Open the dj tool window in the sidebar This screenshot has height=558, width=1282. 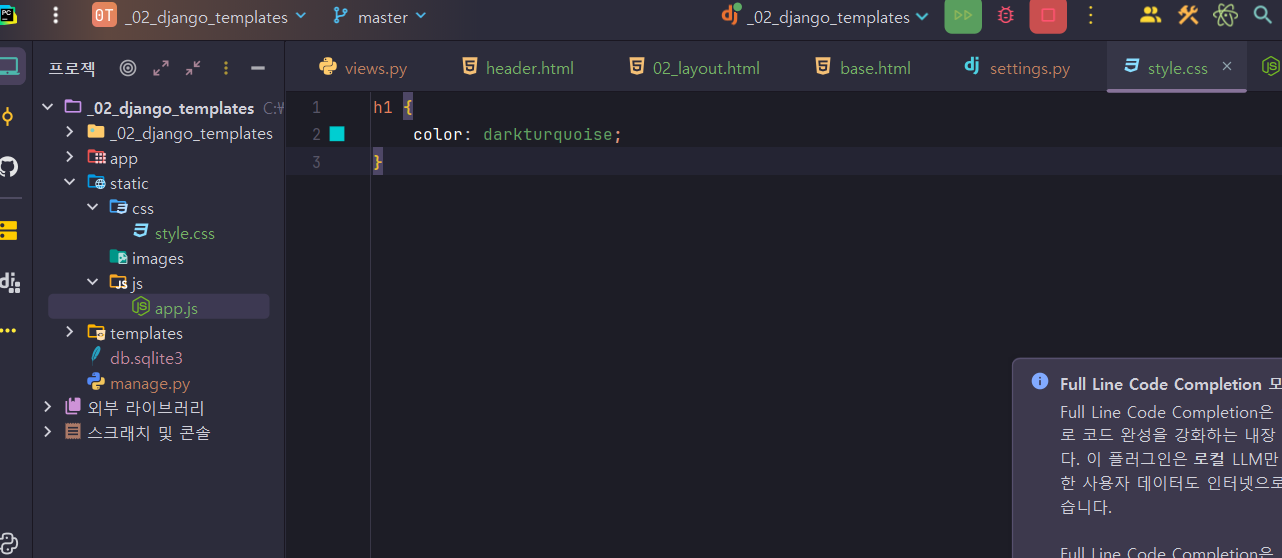pyautogui.click(x=9, y=281)
